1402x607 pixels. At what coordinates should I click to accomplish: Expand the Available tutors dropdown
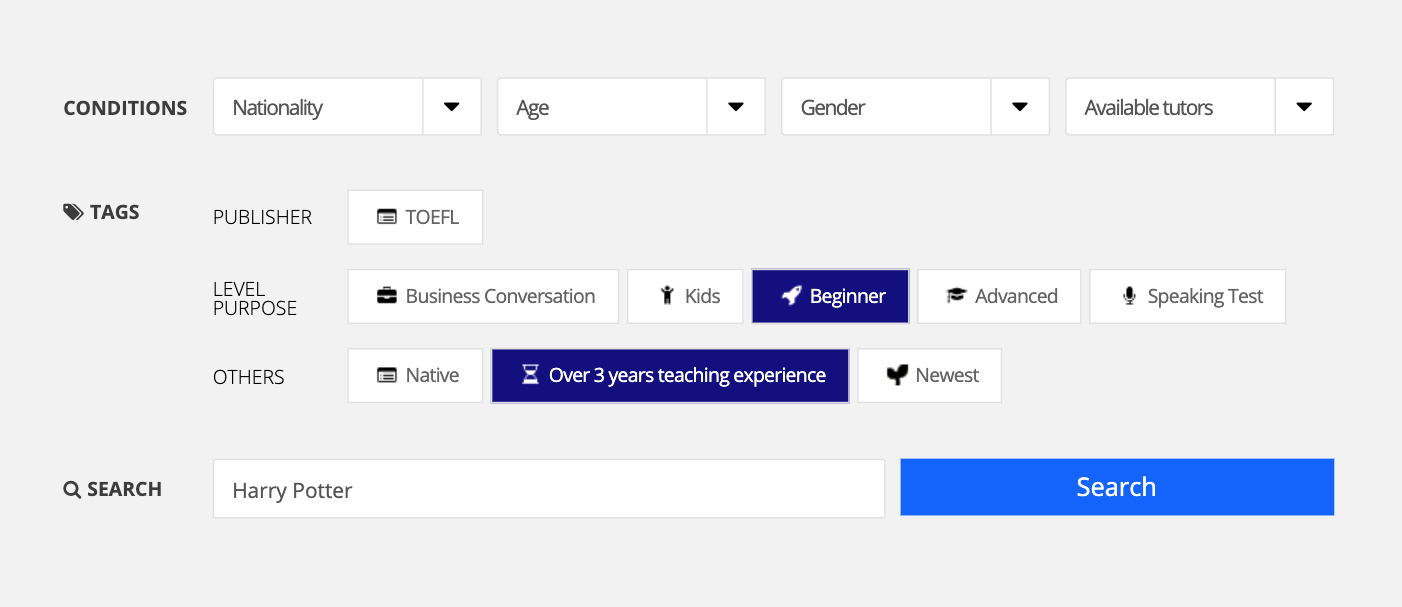click(x=1303, y=107)
